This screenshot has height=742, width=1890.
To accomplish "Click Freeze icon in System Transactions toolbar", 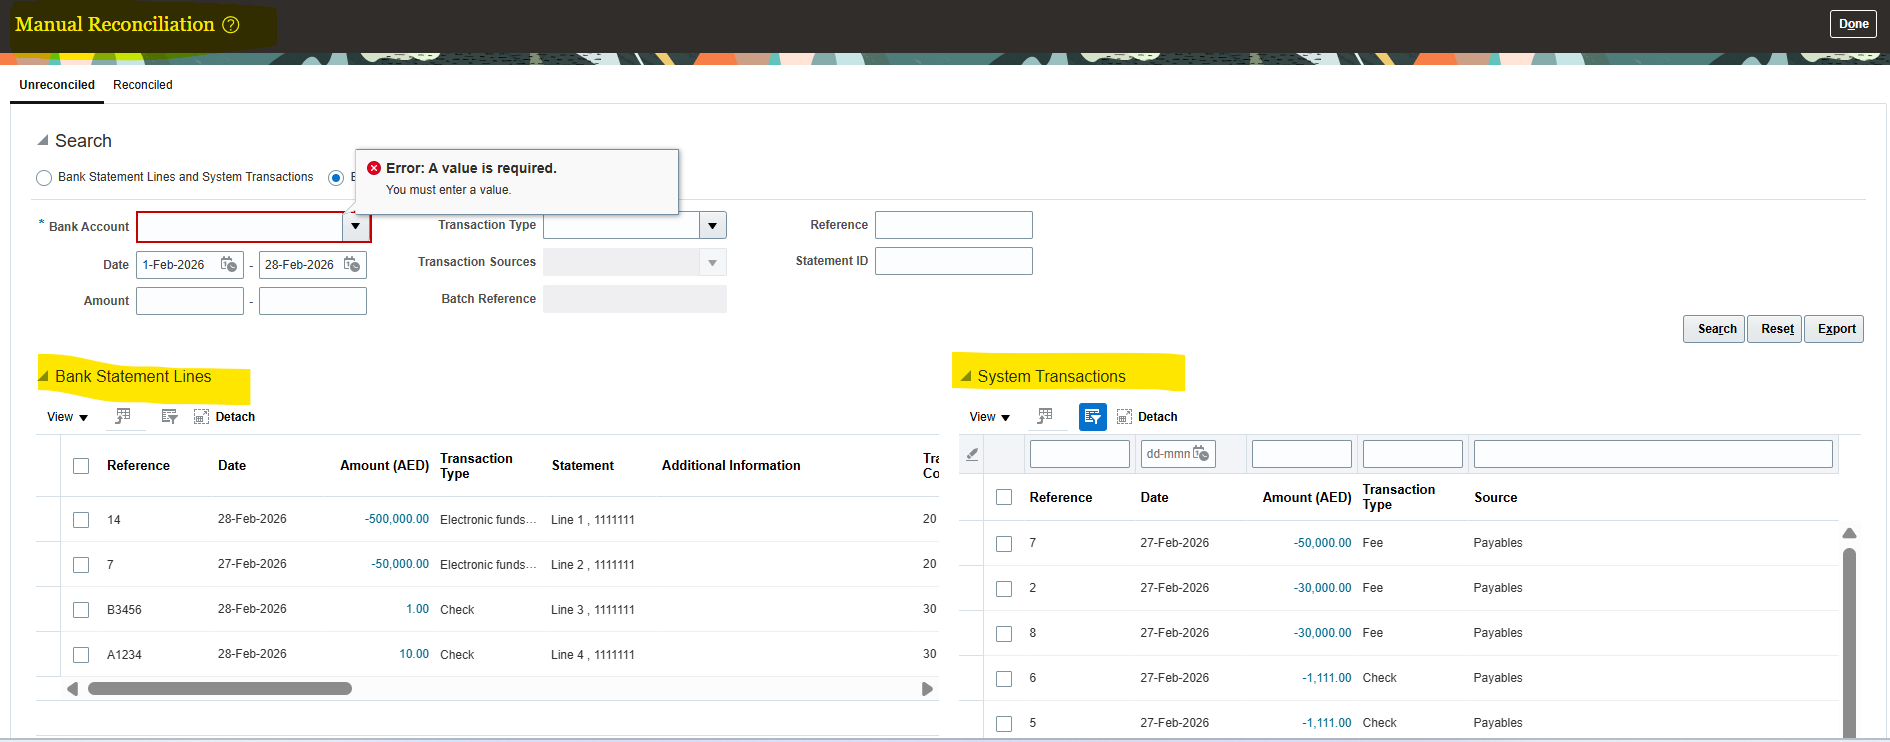I will 1045,416.
